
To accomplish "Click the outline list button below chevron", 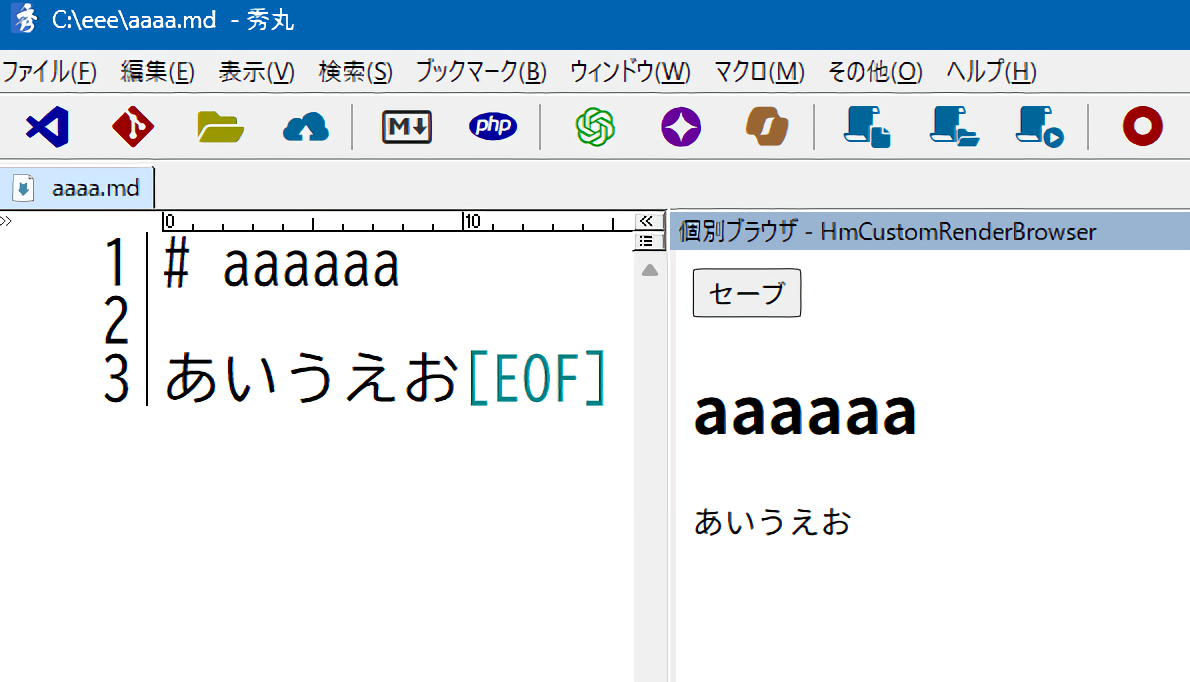I will [646, 240].
